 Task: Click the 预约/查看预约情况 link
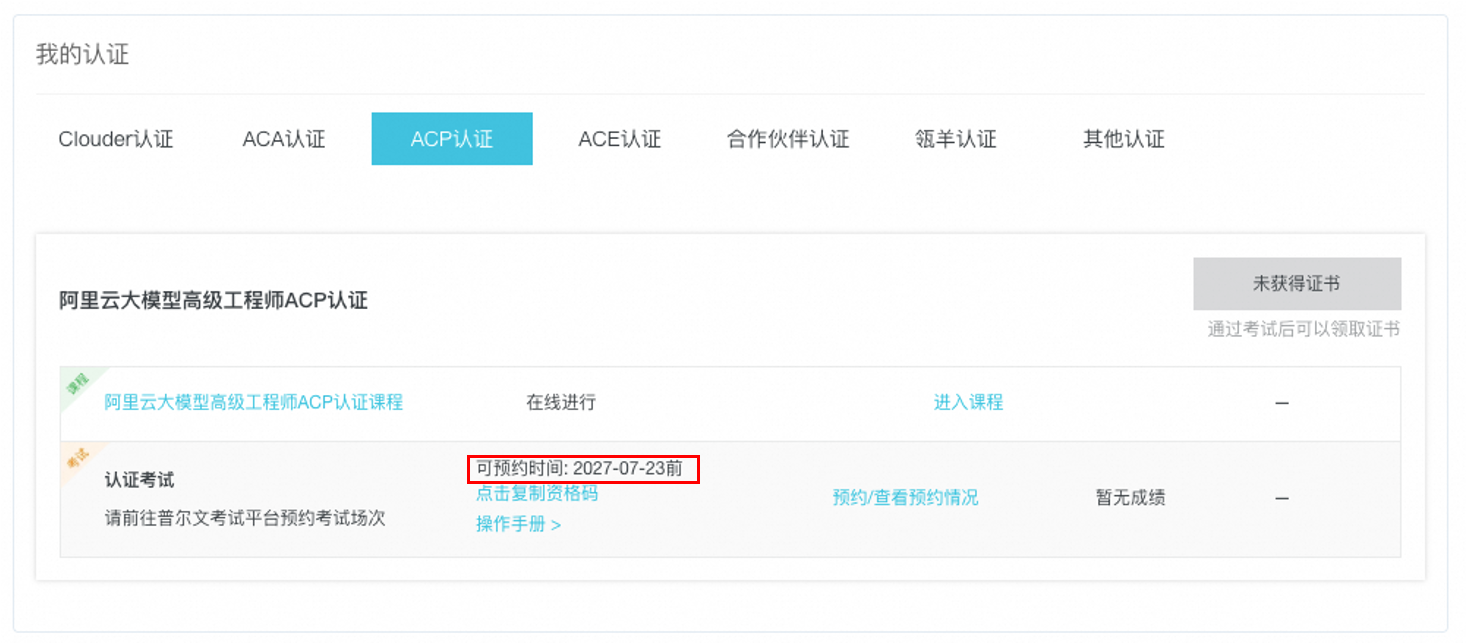click(905, 497)
